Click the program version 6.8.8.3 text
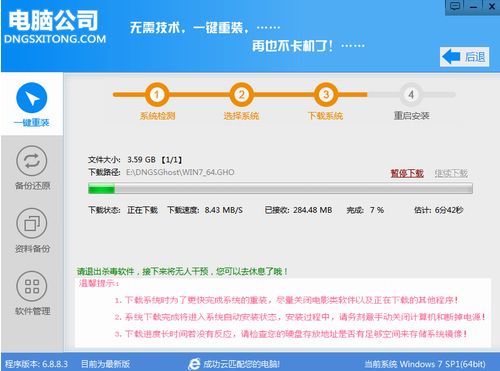The image size is (500, 371). tap(36, 364)
